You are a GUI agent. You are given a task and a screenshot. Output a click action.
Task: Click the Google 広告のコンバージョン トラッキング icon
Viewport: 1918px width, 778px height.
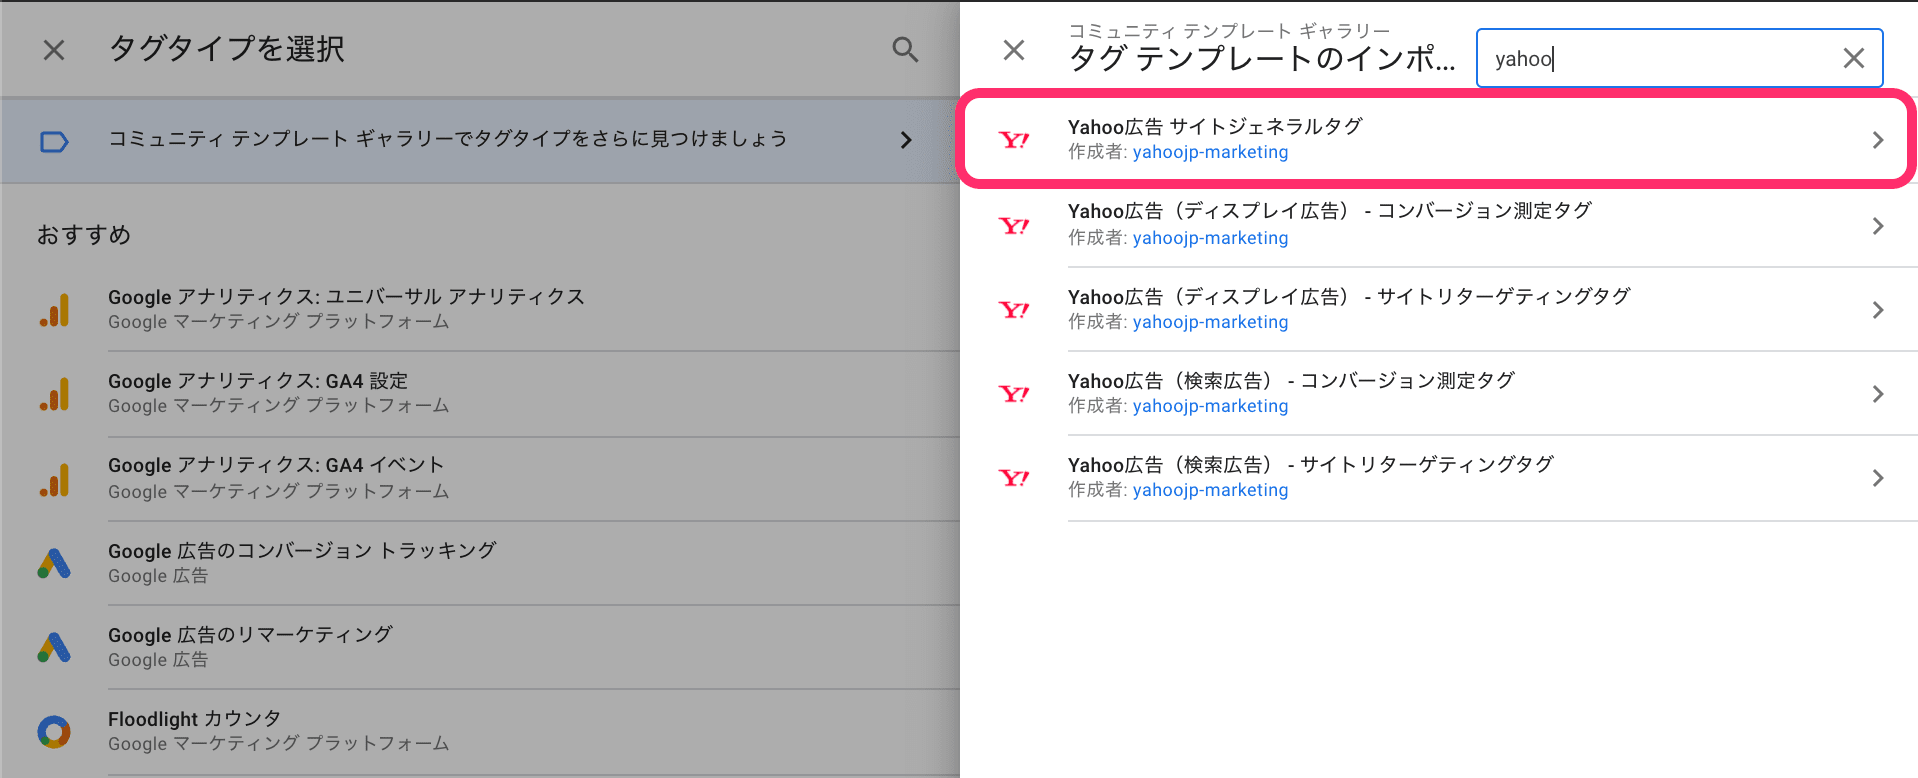click(x=54, y=564)
